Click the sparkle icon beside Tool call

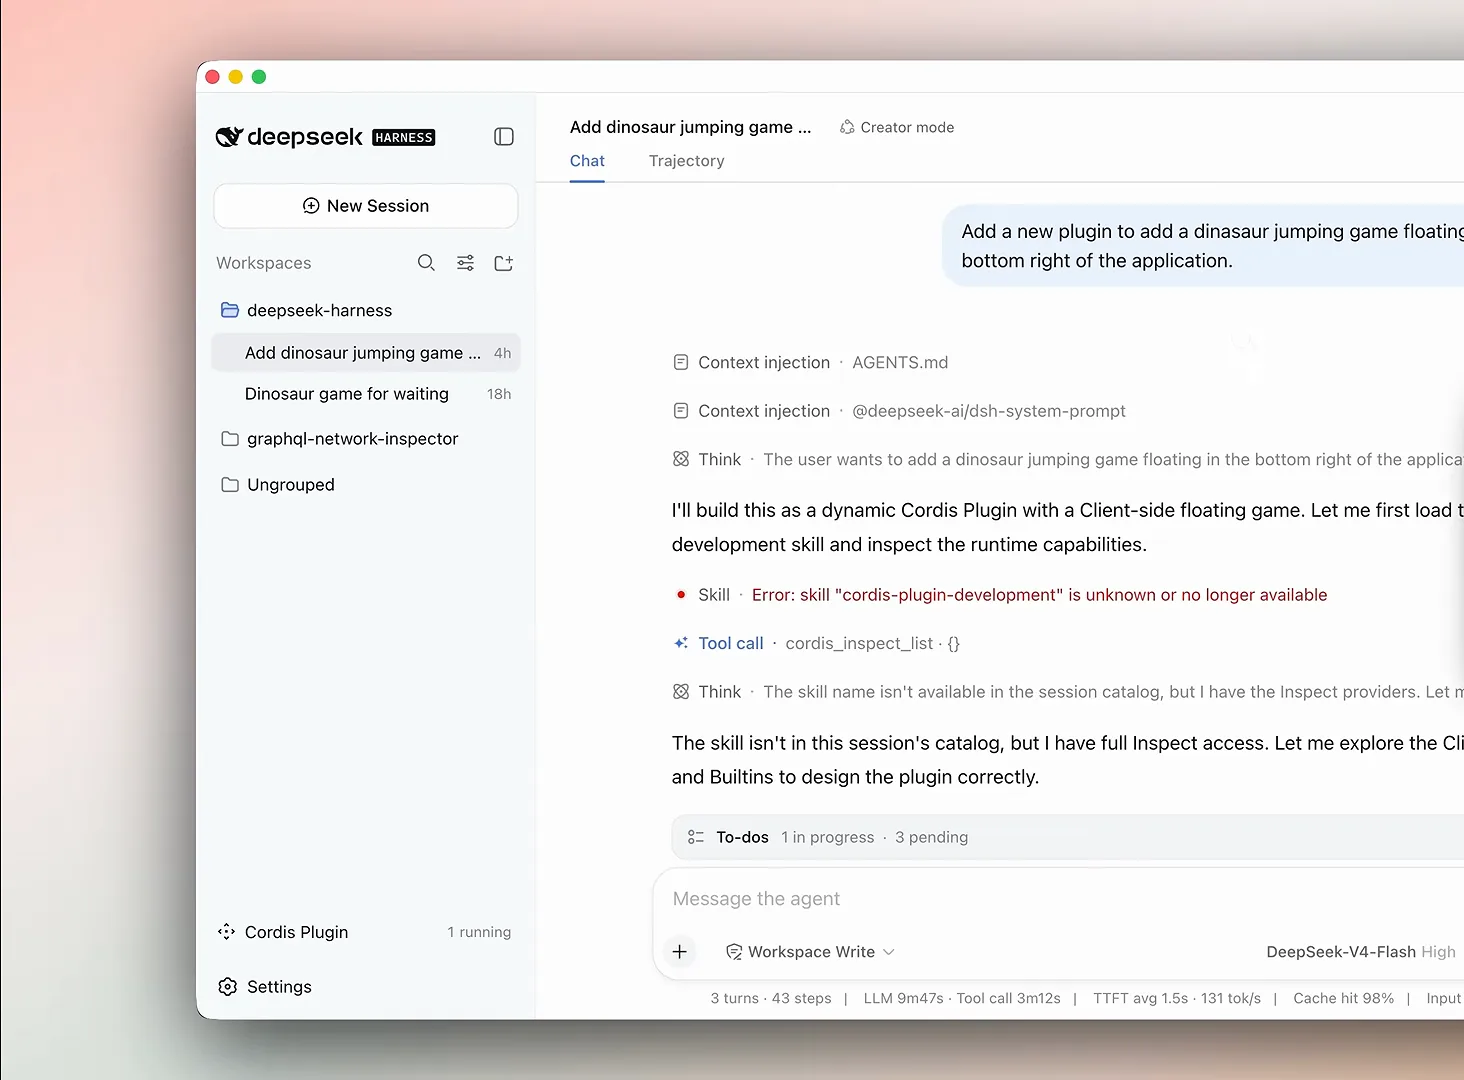click(681, 643)
